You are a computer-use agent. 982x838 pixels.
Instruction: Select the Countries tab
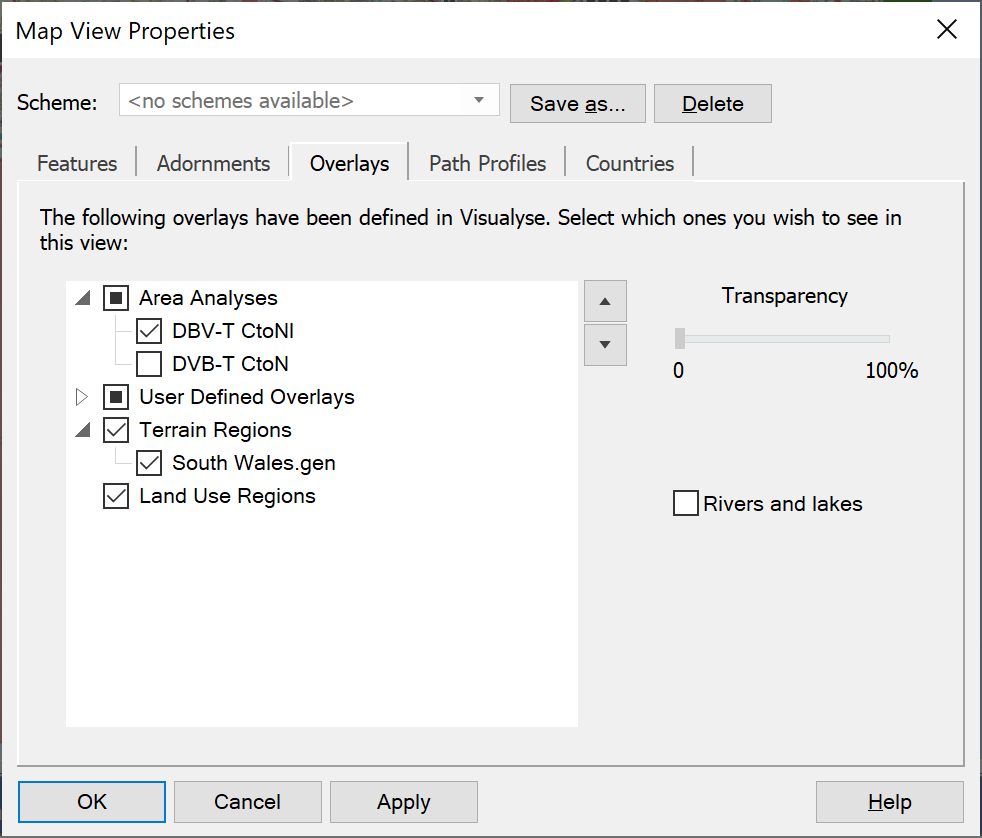coord(629,163)
